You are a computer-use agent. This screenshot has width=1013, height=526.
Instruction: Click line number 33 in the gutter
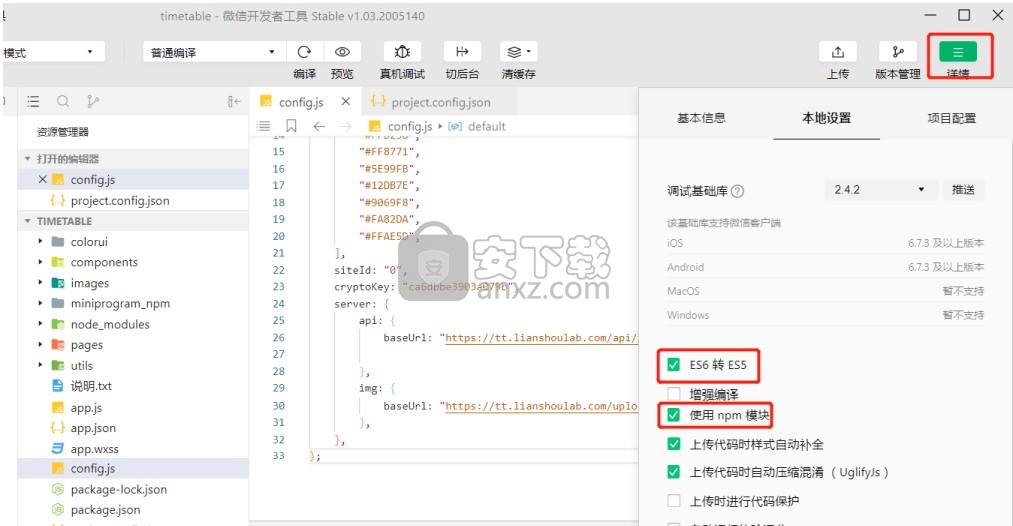[278, 456]
